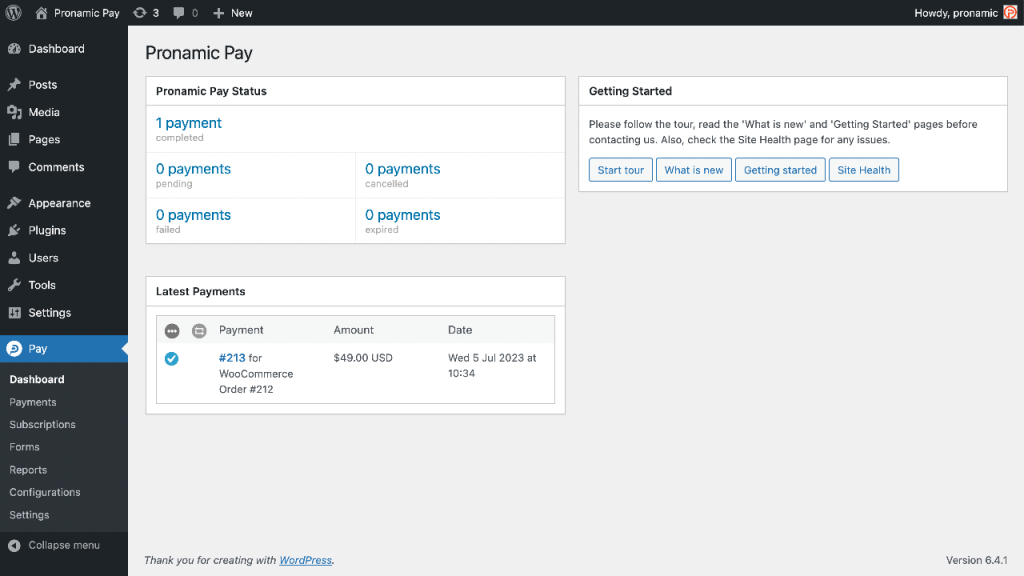
Task: Click the status column icon in table header
Action: click(x=172, y=331)
